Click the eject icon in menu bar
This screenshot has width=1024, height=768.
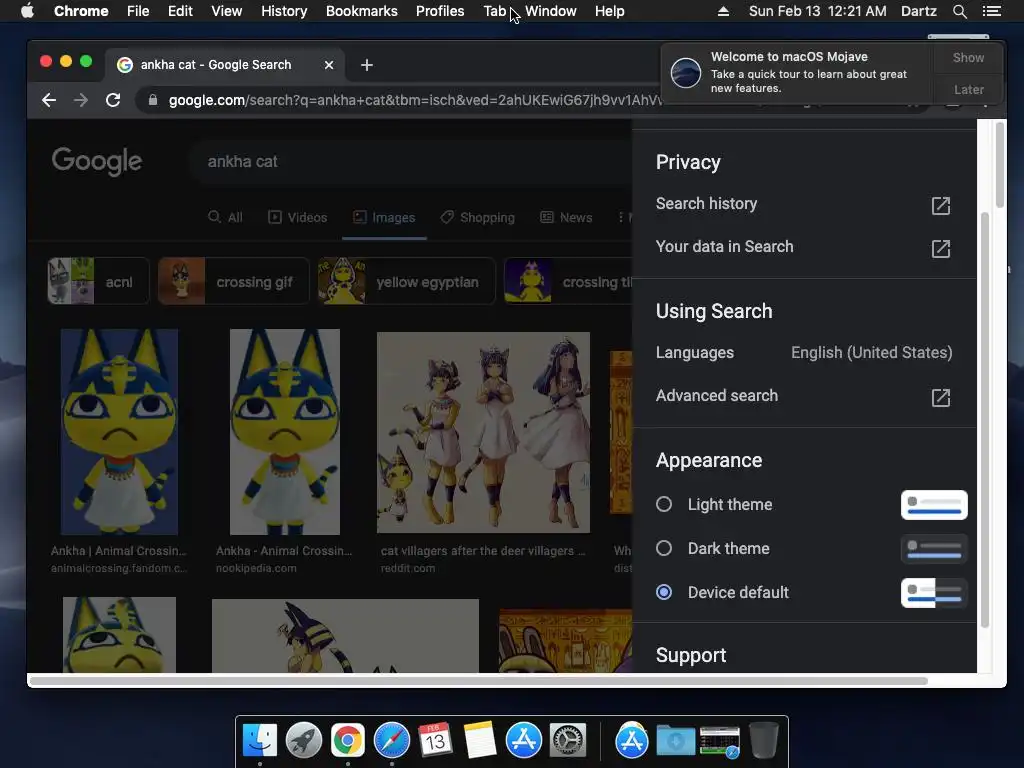point(723,11)
